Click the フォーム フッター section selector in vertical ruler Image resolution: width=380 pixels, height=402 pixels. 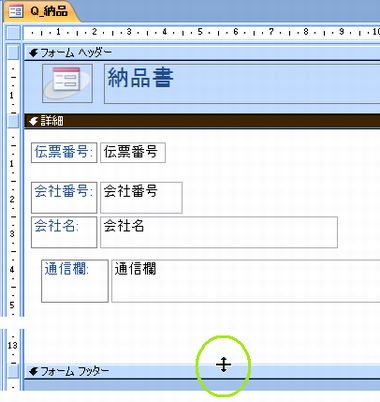(x=13, y=371)
